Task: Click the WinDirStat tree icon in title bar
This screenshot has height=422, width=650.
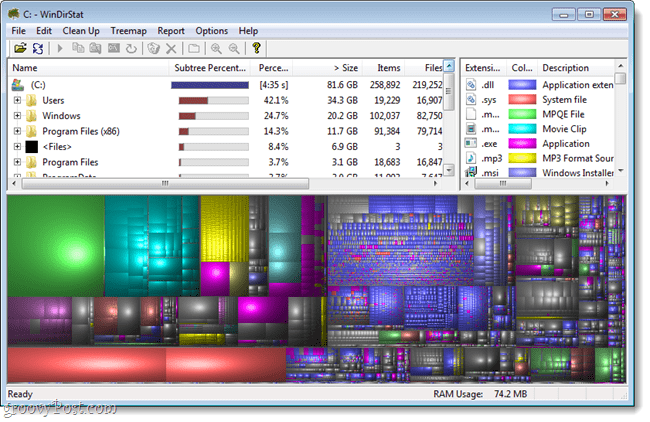Action: [x=14, y=14]
